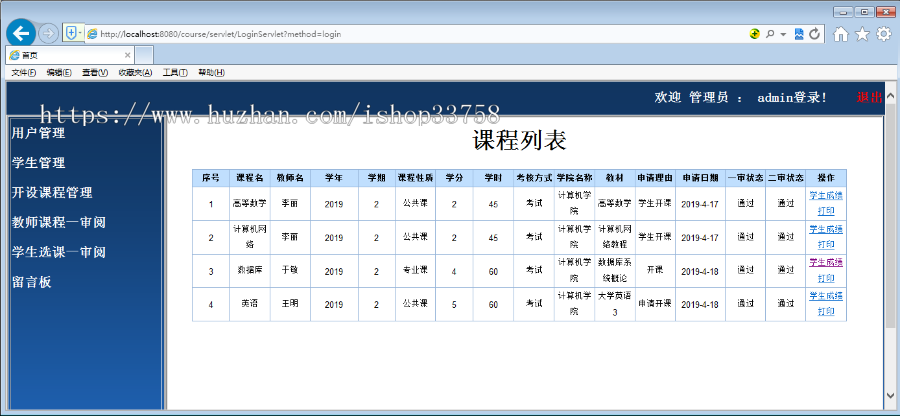Open 开设课程管理 in the sidebar

pyautogui.click(x=52, y=193)
